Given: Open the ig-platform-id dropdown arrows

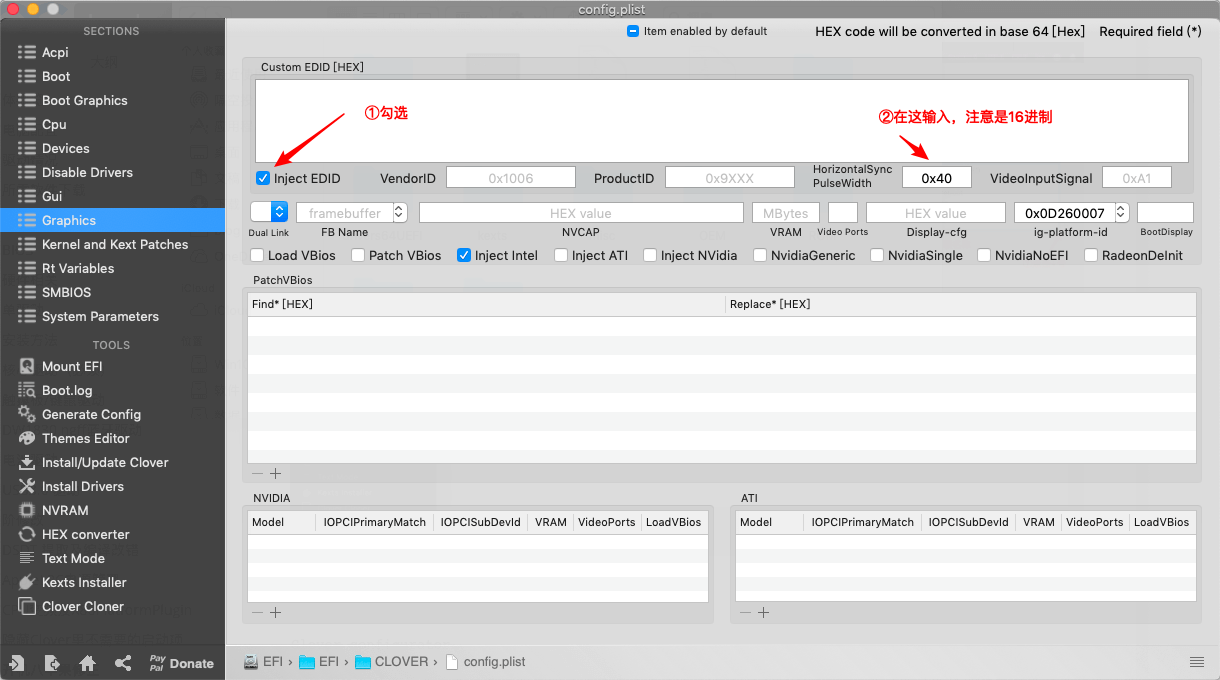Looking at the screenshot, I should [1121, 212].
